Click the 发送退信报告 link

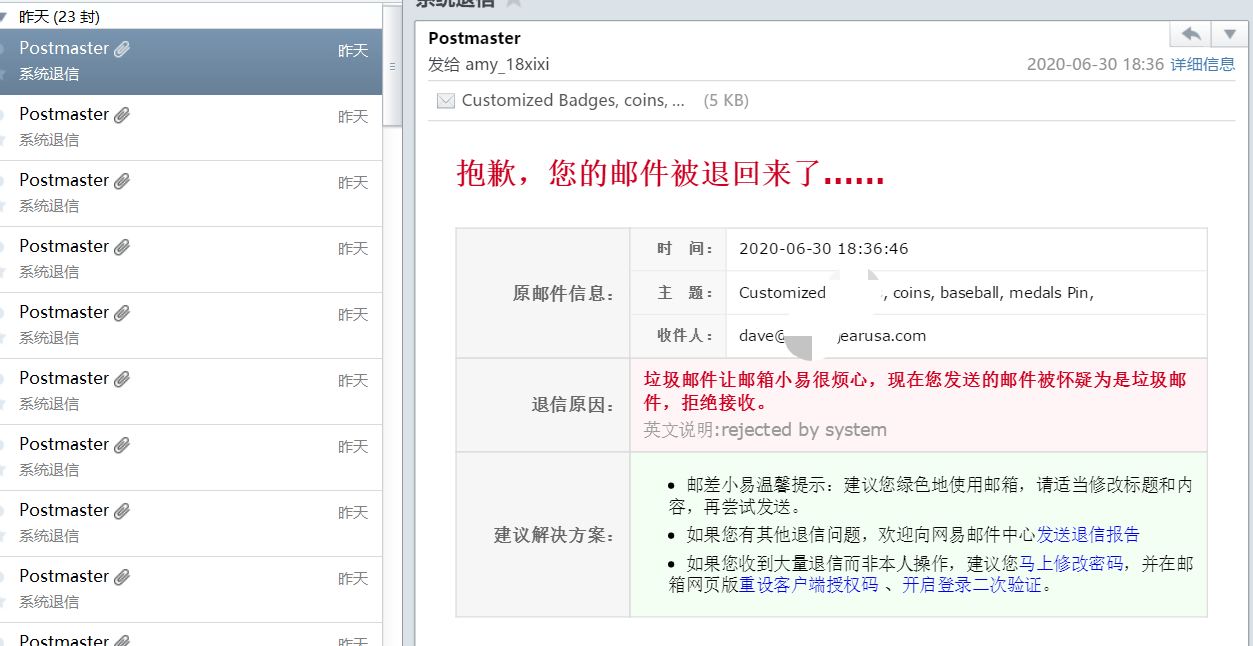pyautogui.click(x=1088, y=534)
